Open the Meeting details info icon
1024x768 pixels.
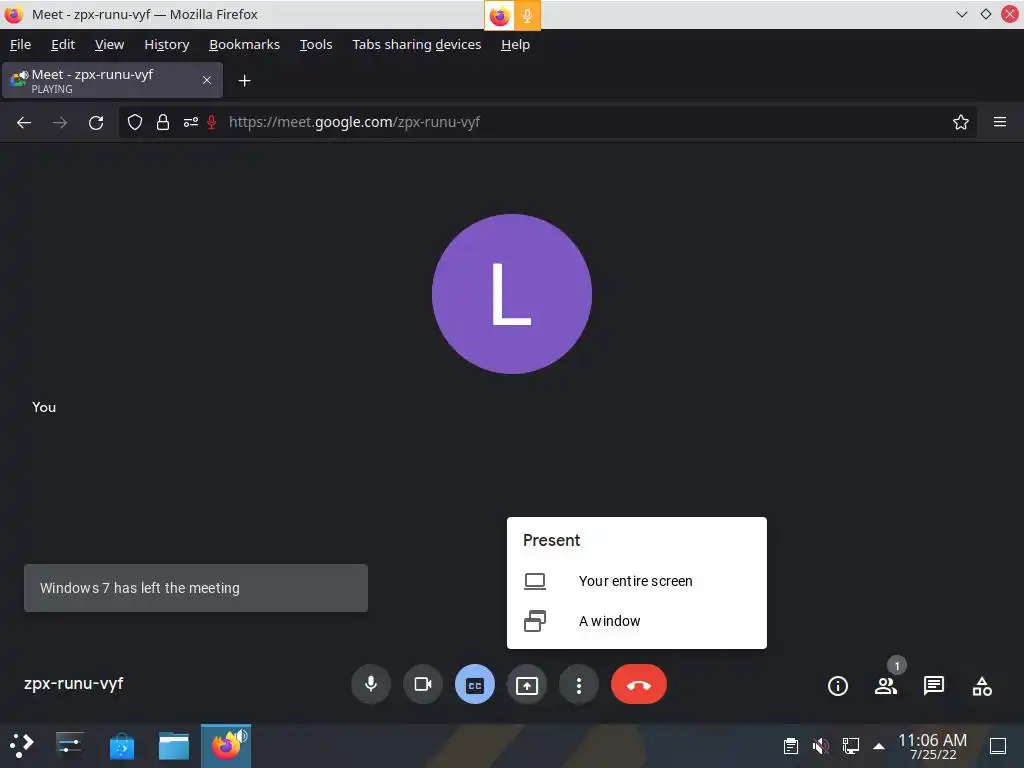(x=838, y=686)
